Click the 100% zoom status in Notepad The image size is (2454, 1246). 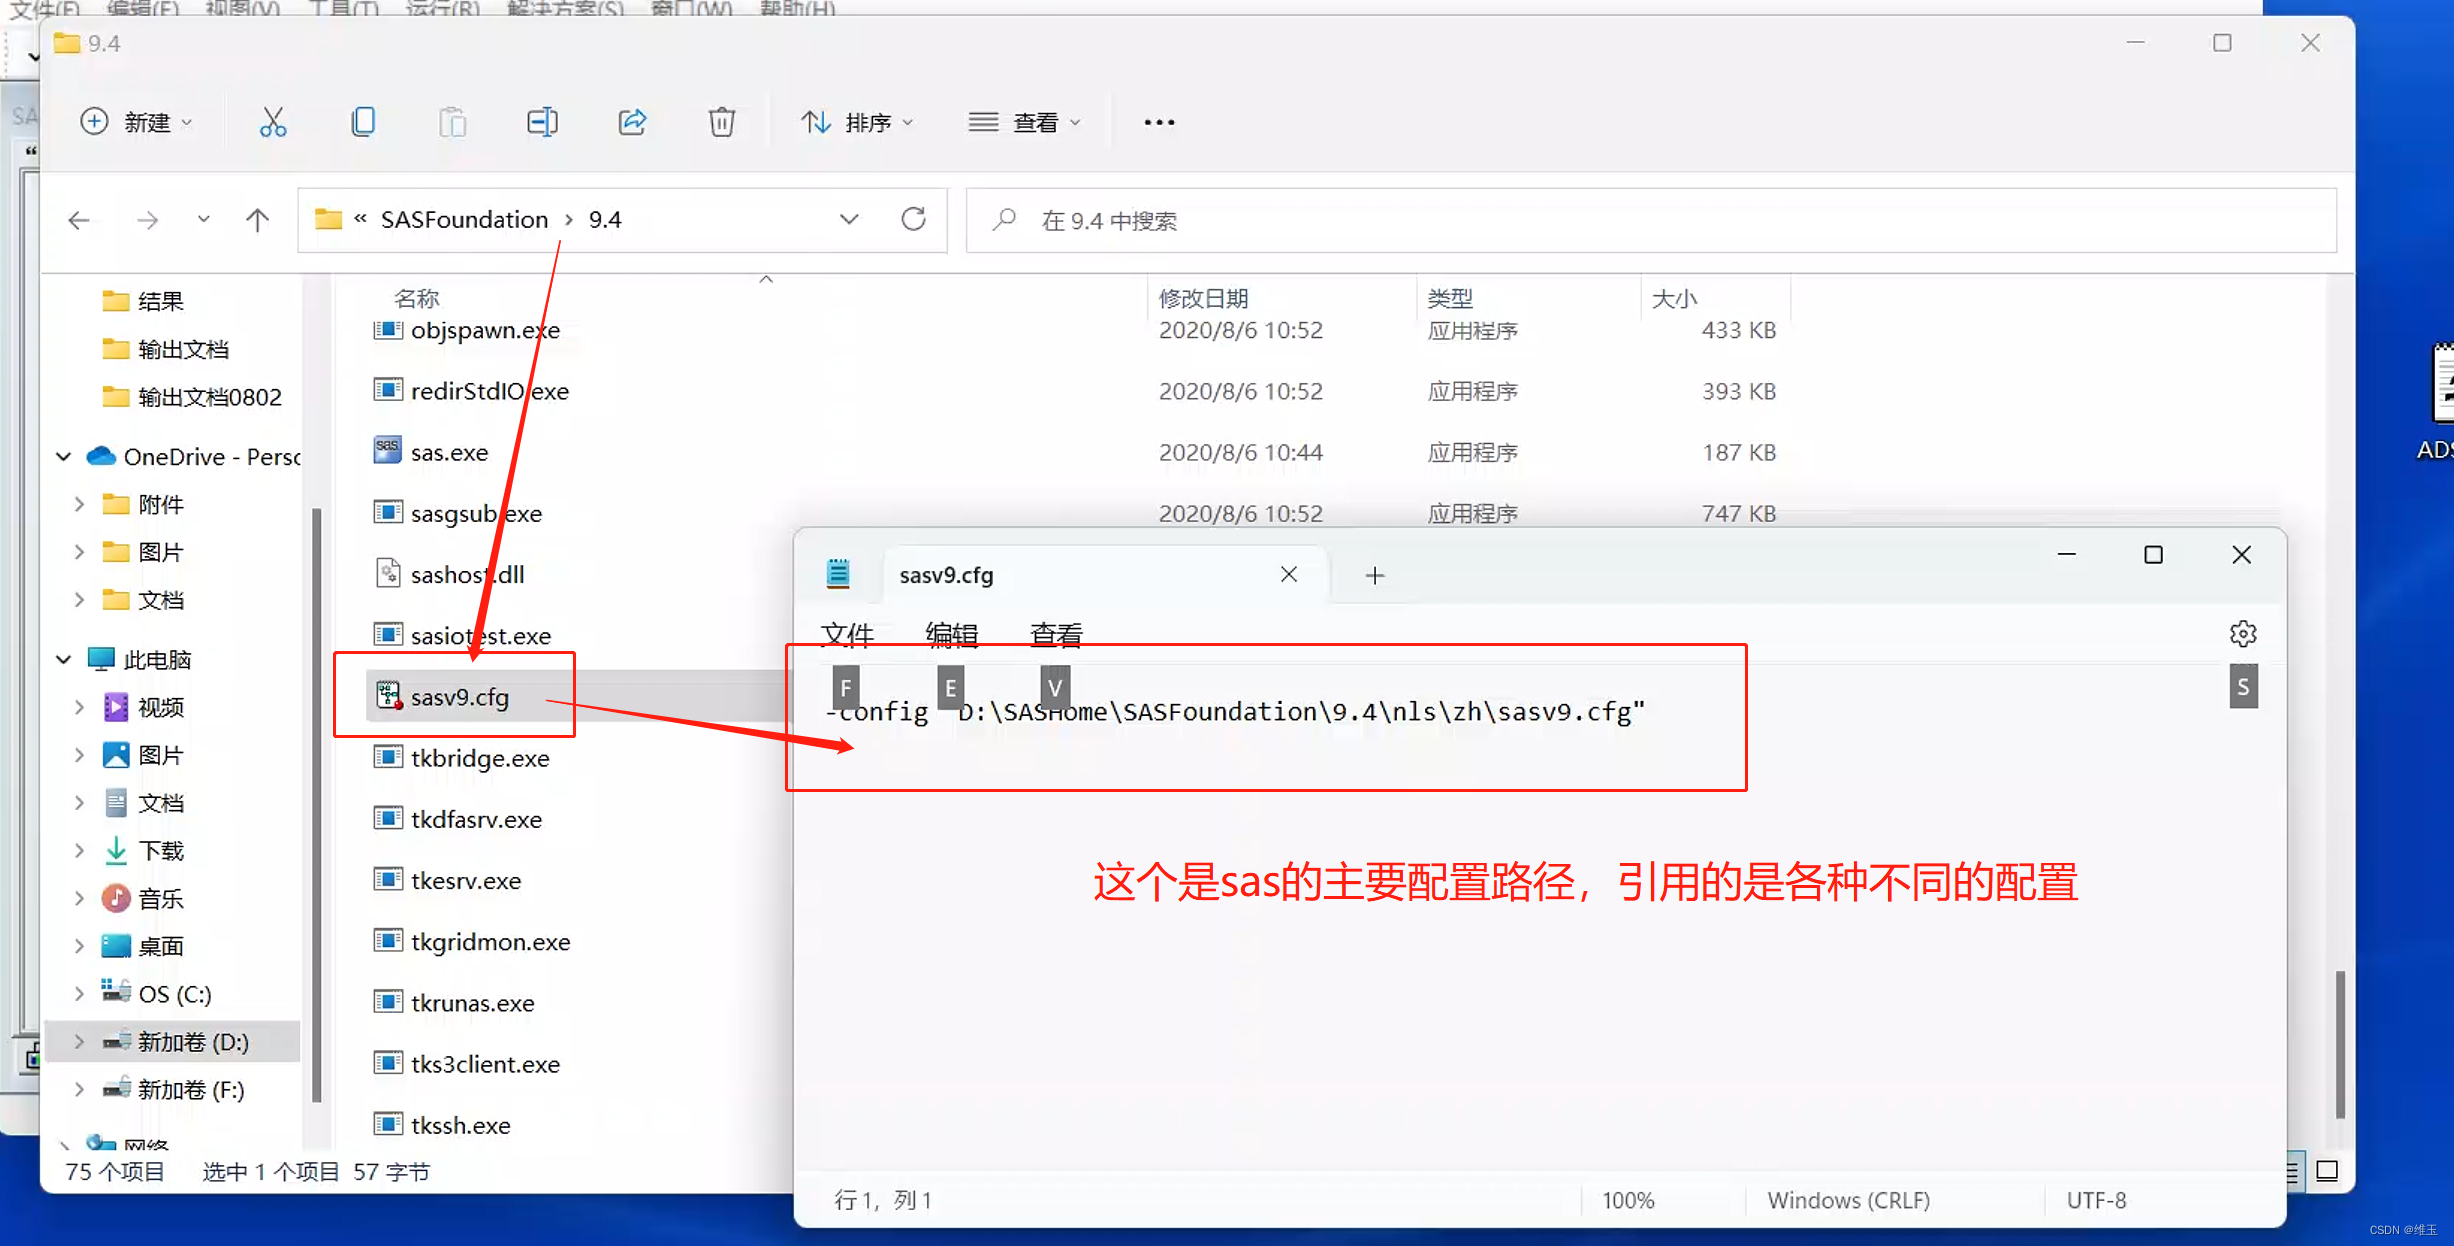tap(1628, 1200)
